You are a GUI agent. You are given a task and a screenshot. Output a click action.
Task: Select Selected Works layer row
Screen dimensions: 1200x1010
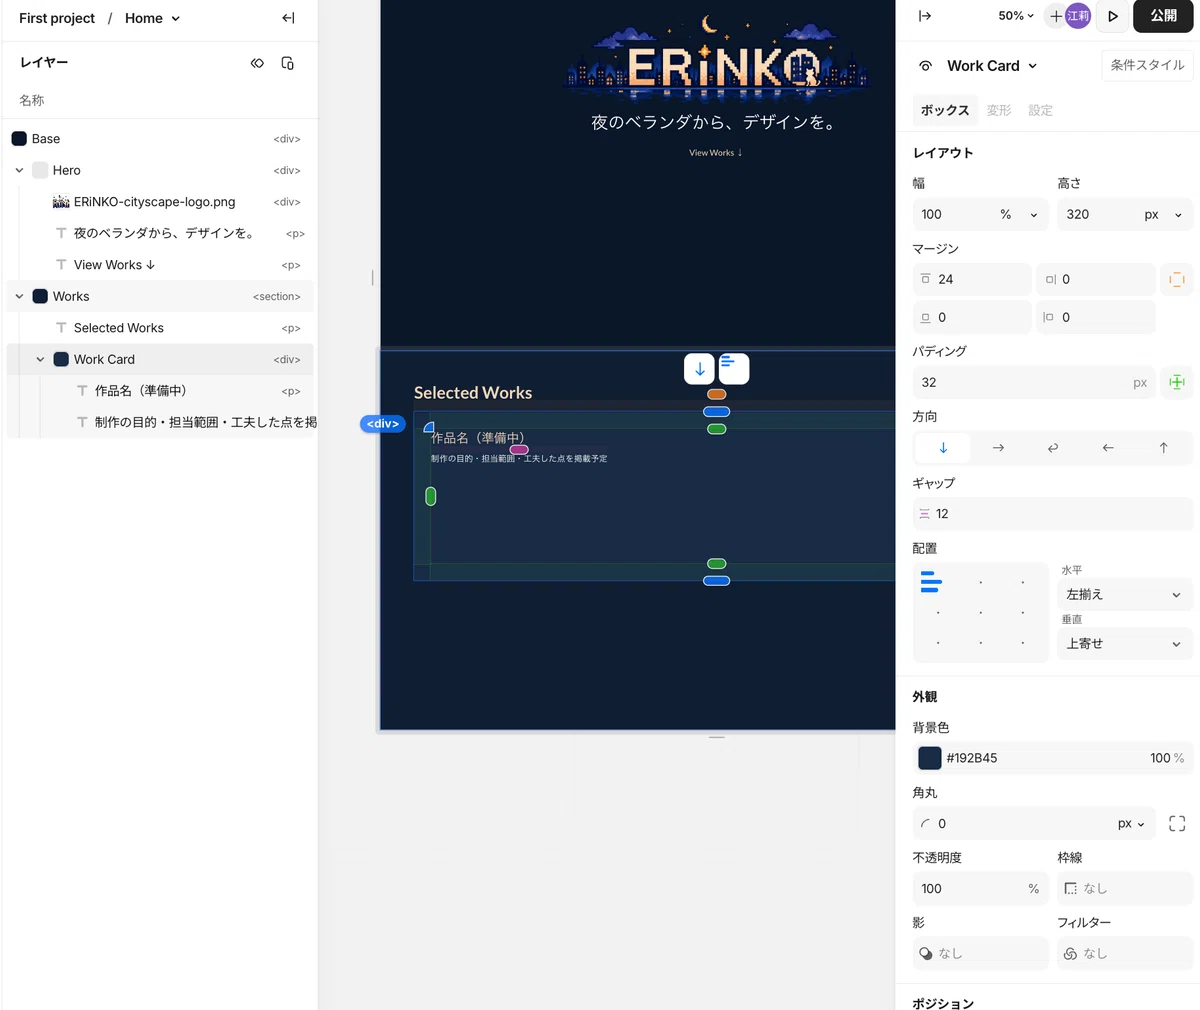coord(160,328)
